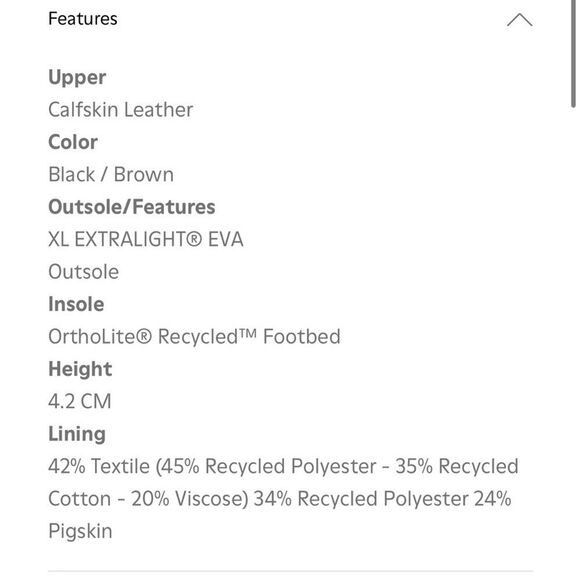Viewport: 580px width, 580px height.
Task: Click the 20% Viscose lining line
Action: point(280,499)
